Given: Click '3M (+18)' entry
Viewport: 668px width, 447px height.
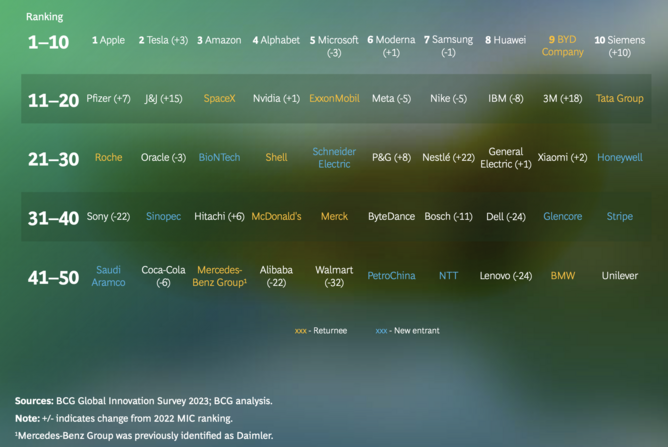Looking at the screenshot, I should 562,98.
